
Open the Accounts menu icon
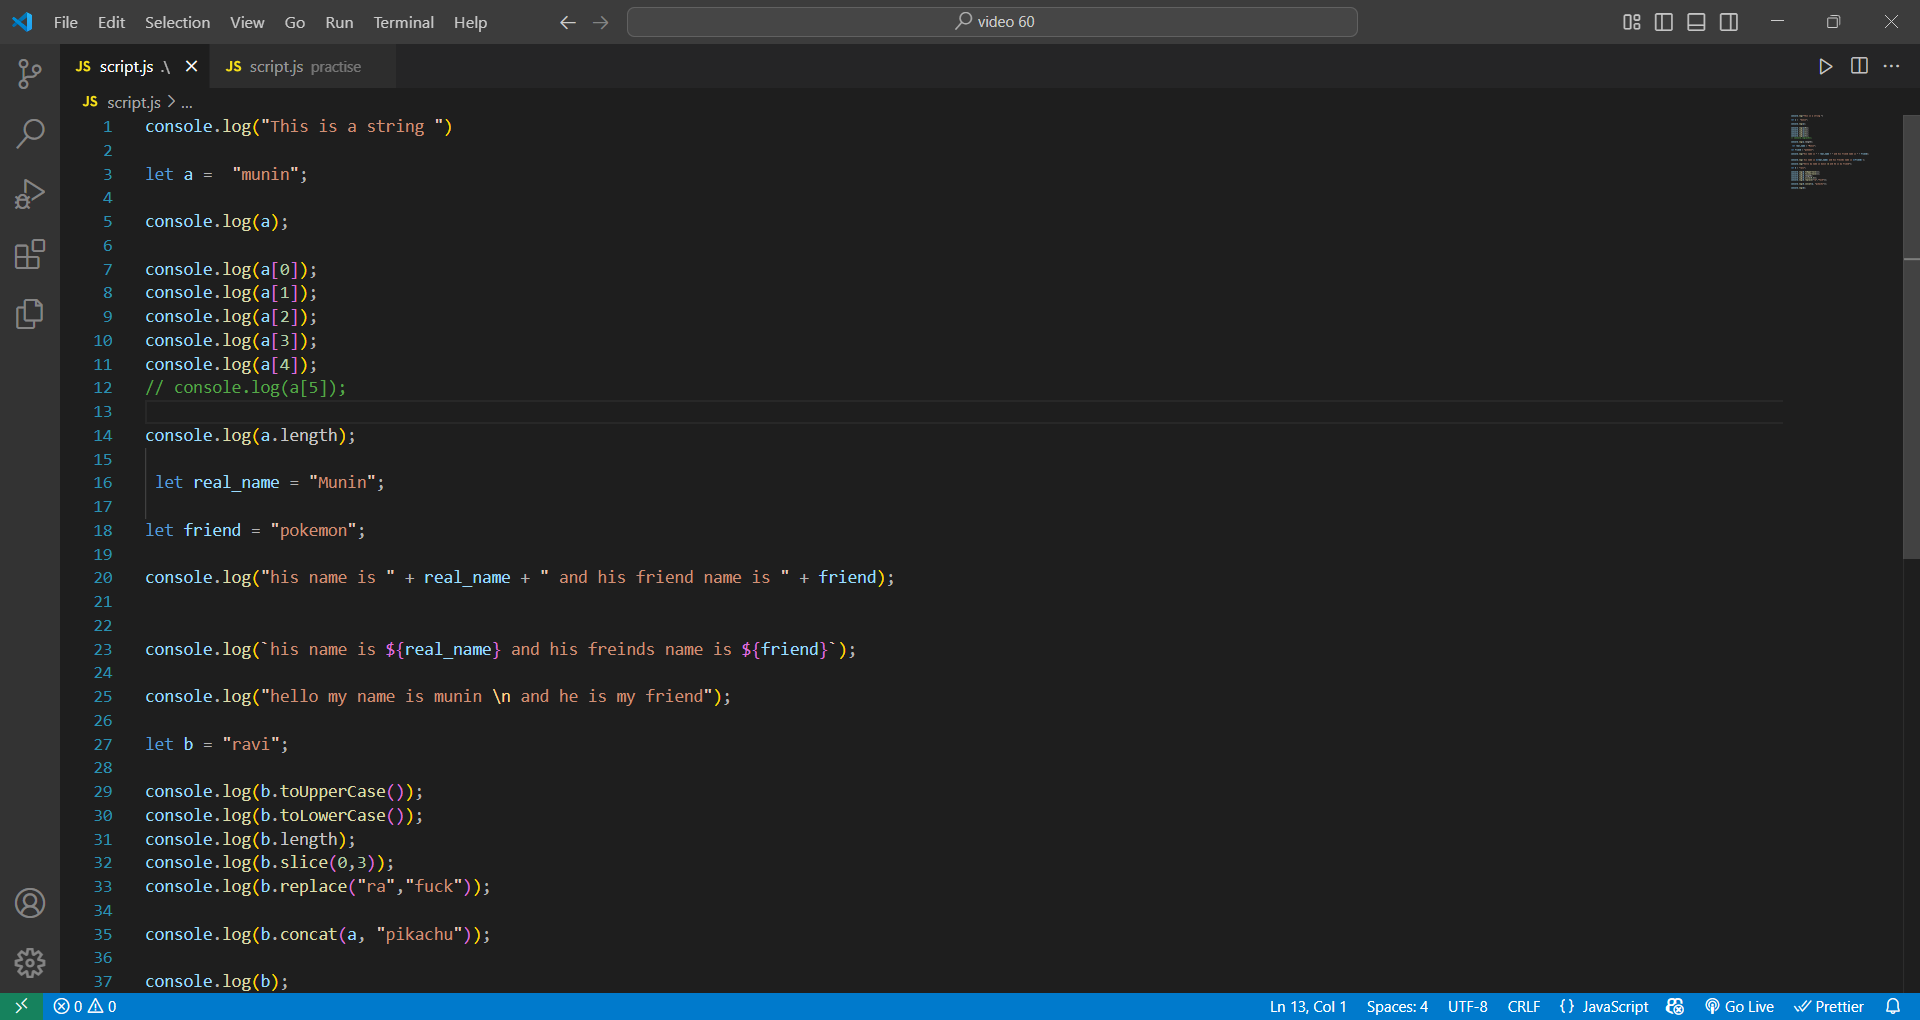click(x=30, y=903)
